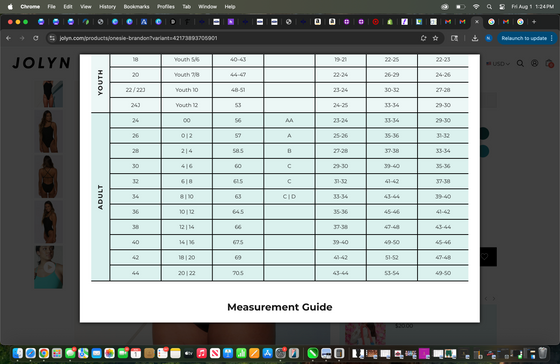The height and width of the screenshot is (364, 560).
Task: Open Pages from the Dock
Action: point(254,353)
